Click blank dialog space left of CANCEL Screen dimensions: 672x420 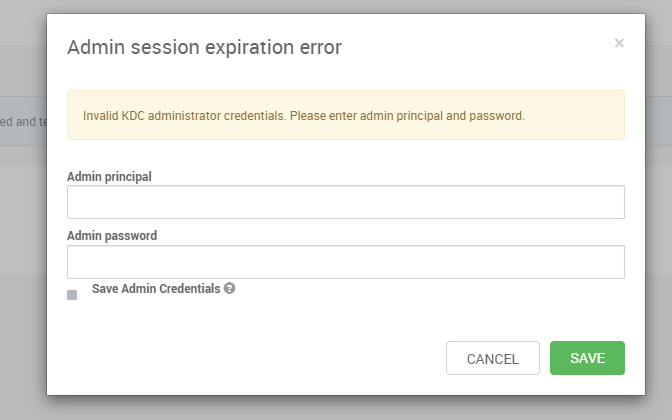256,358
